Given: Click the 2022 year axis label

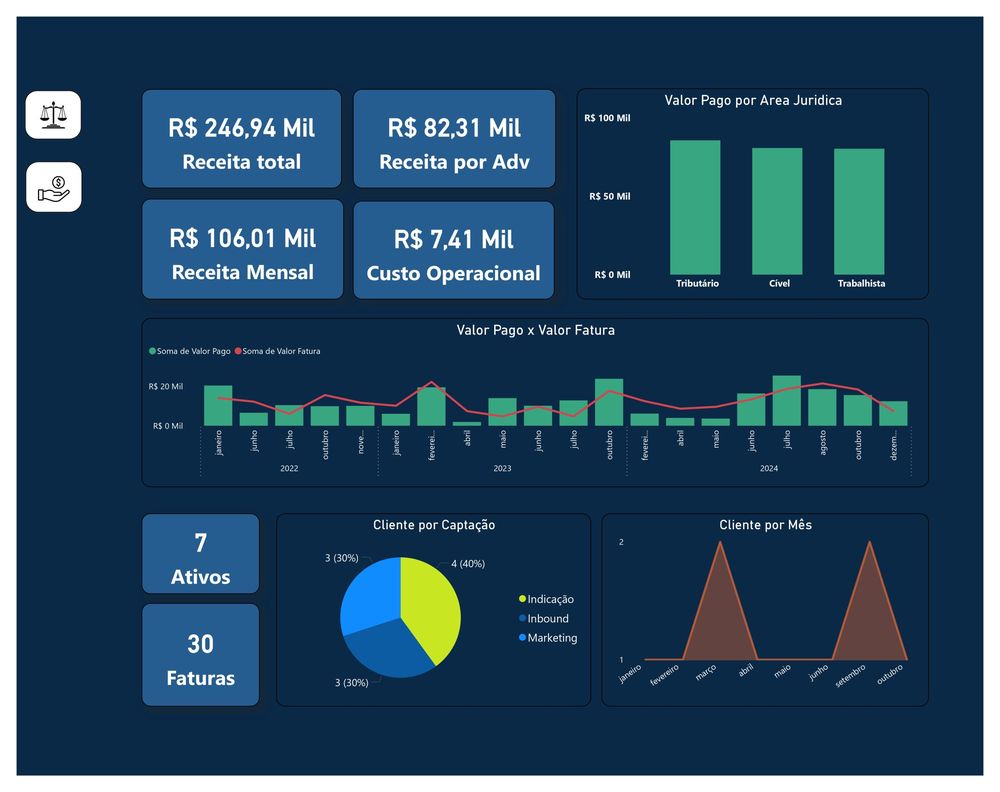Looking at the screenshot, I should pyautogui.click(x=289, y=468).
